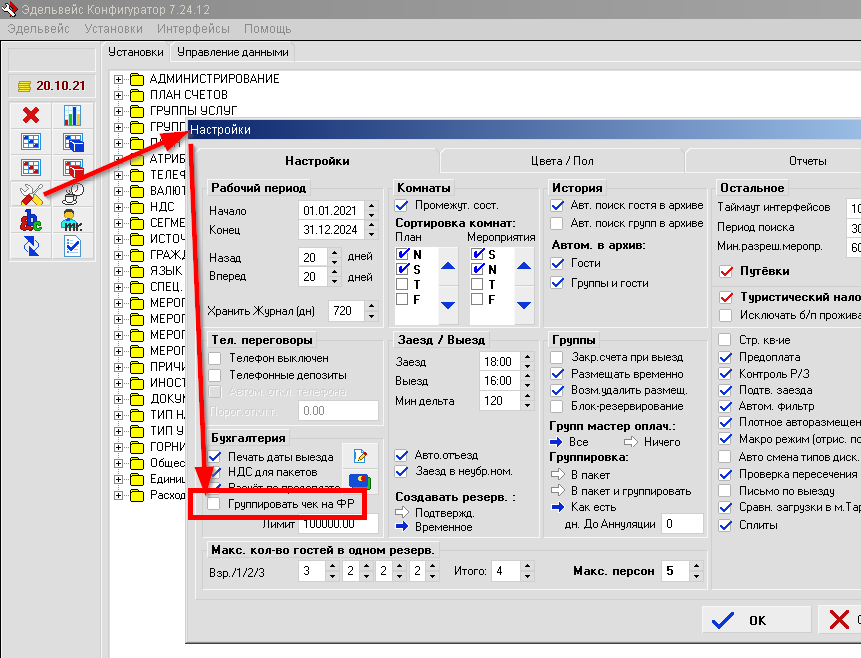The height and width of the screenshot is (658, 861).
Task: Uncheck the Авто.отъезд checkbox
Action: click(402, 455)
